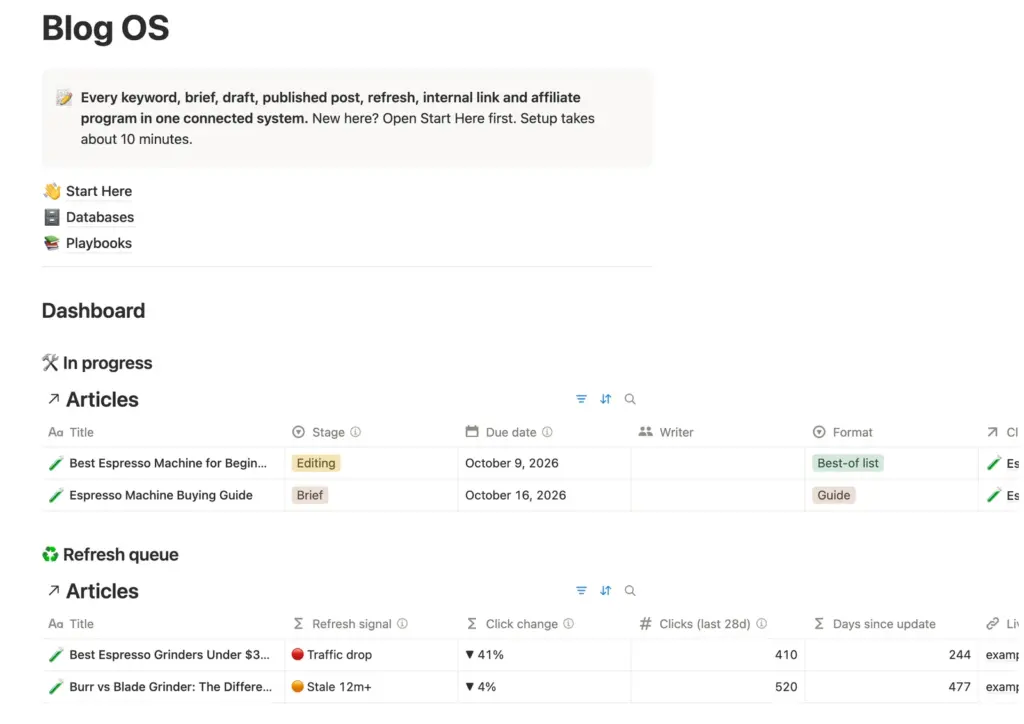Click the In progress section heading

pos(108,363)
